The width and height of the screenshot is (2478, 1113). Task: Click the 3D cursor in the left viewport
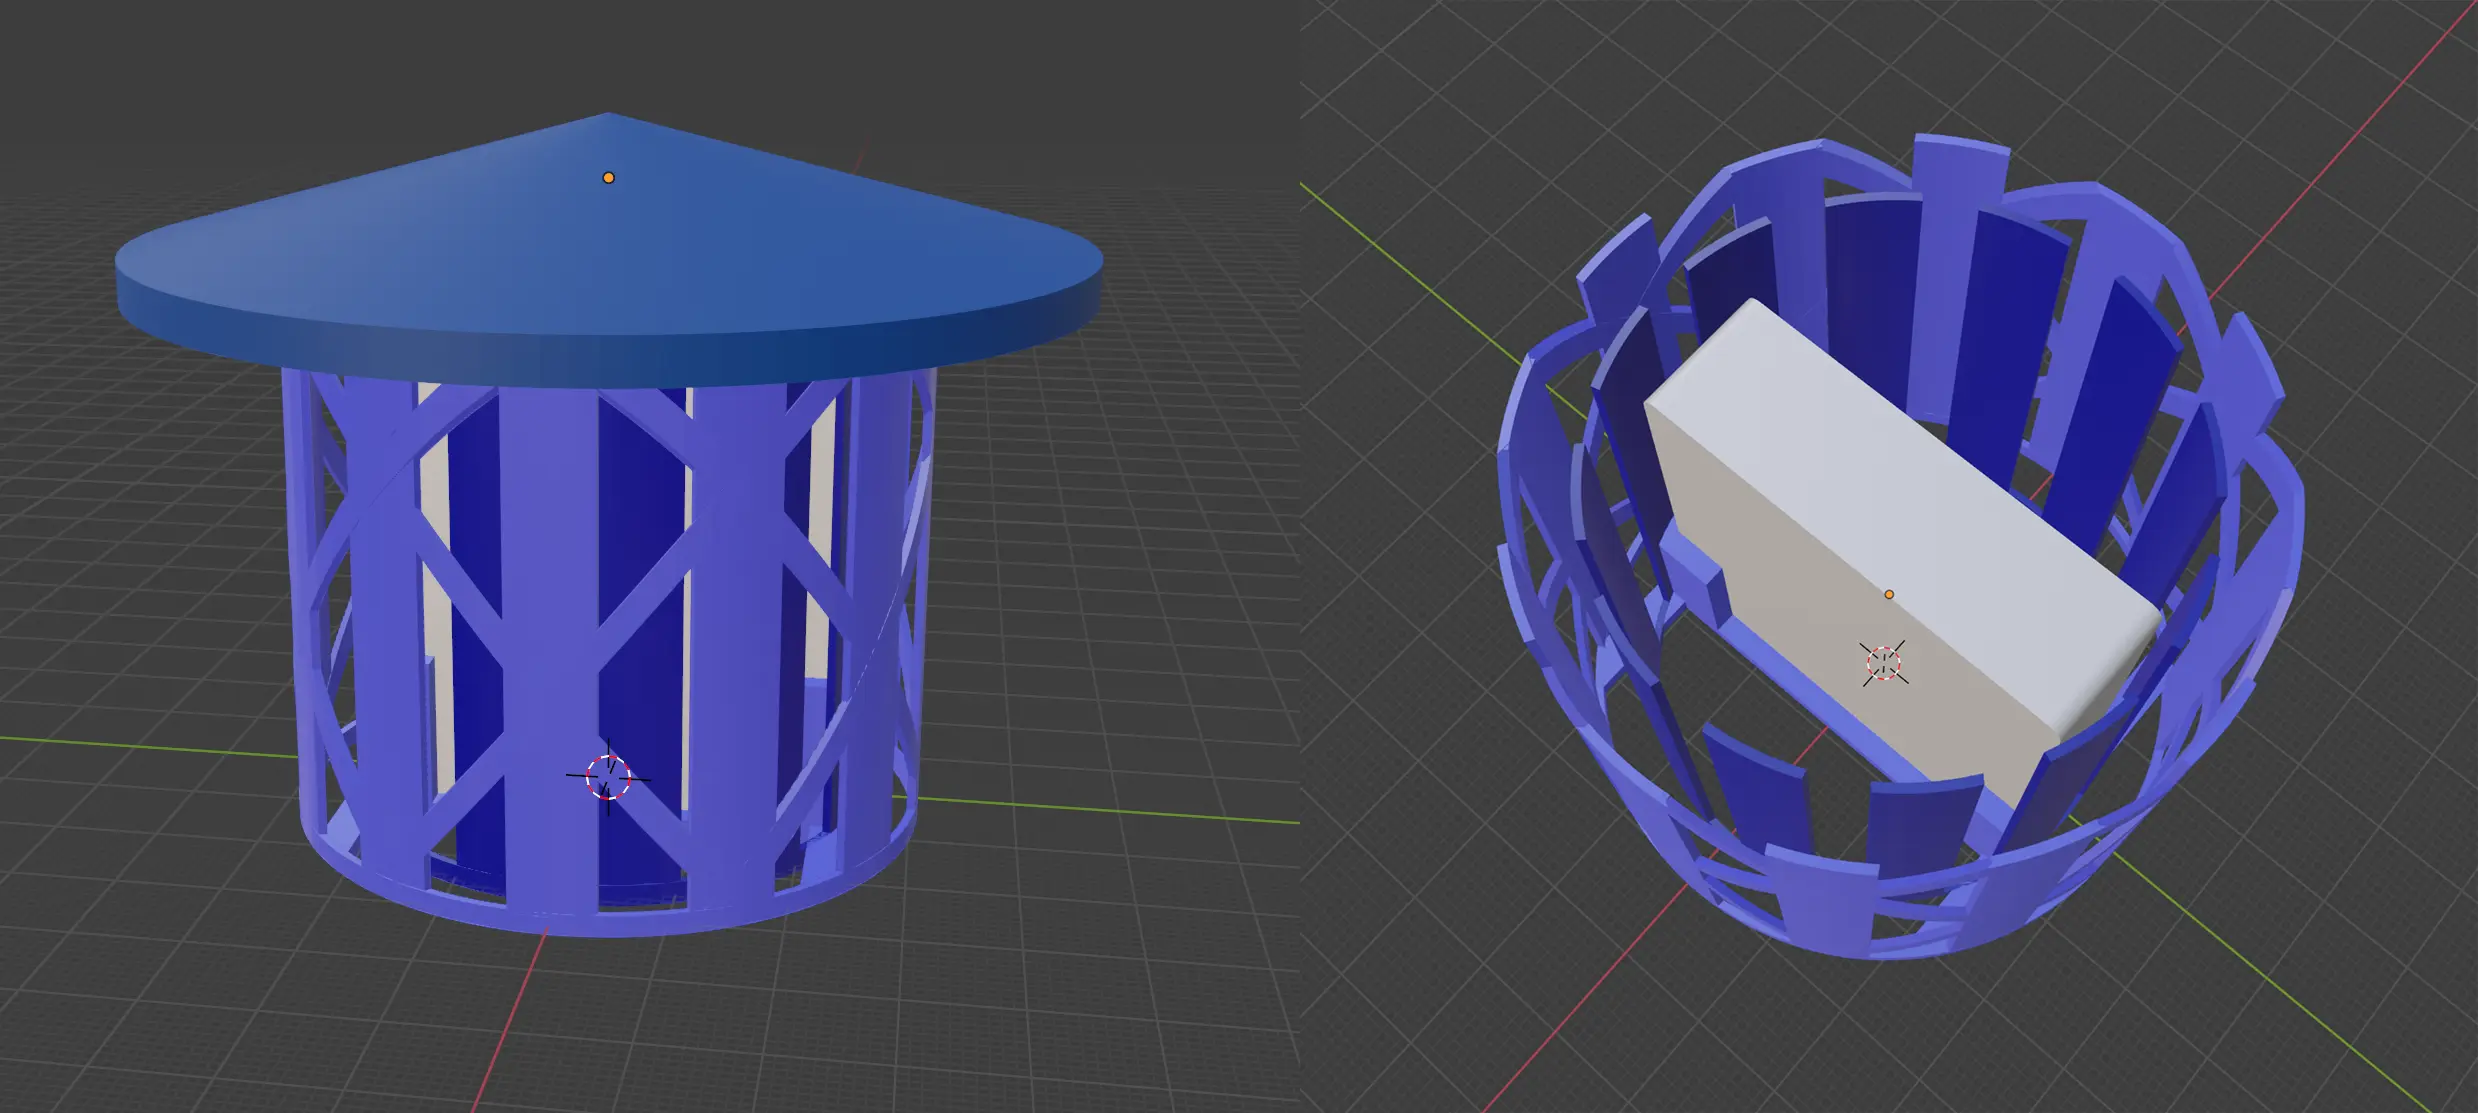point(608,777)
